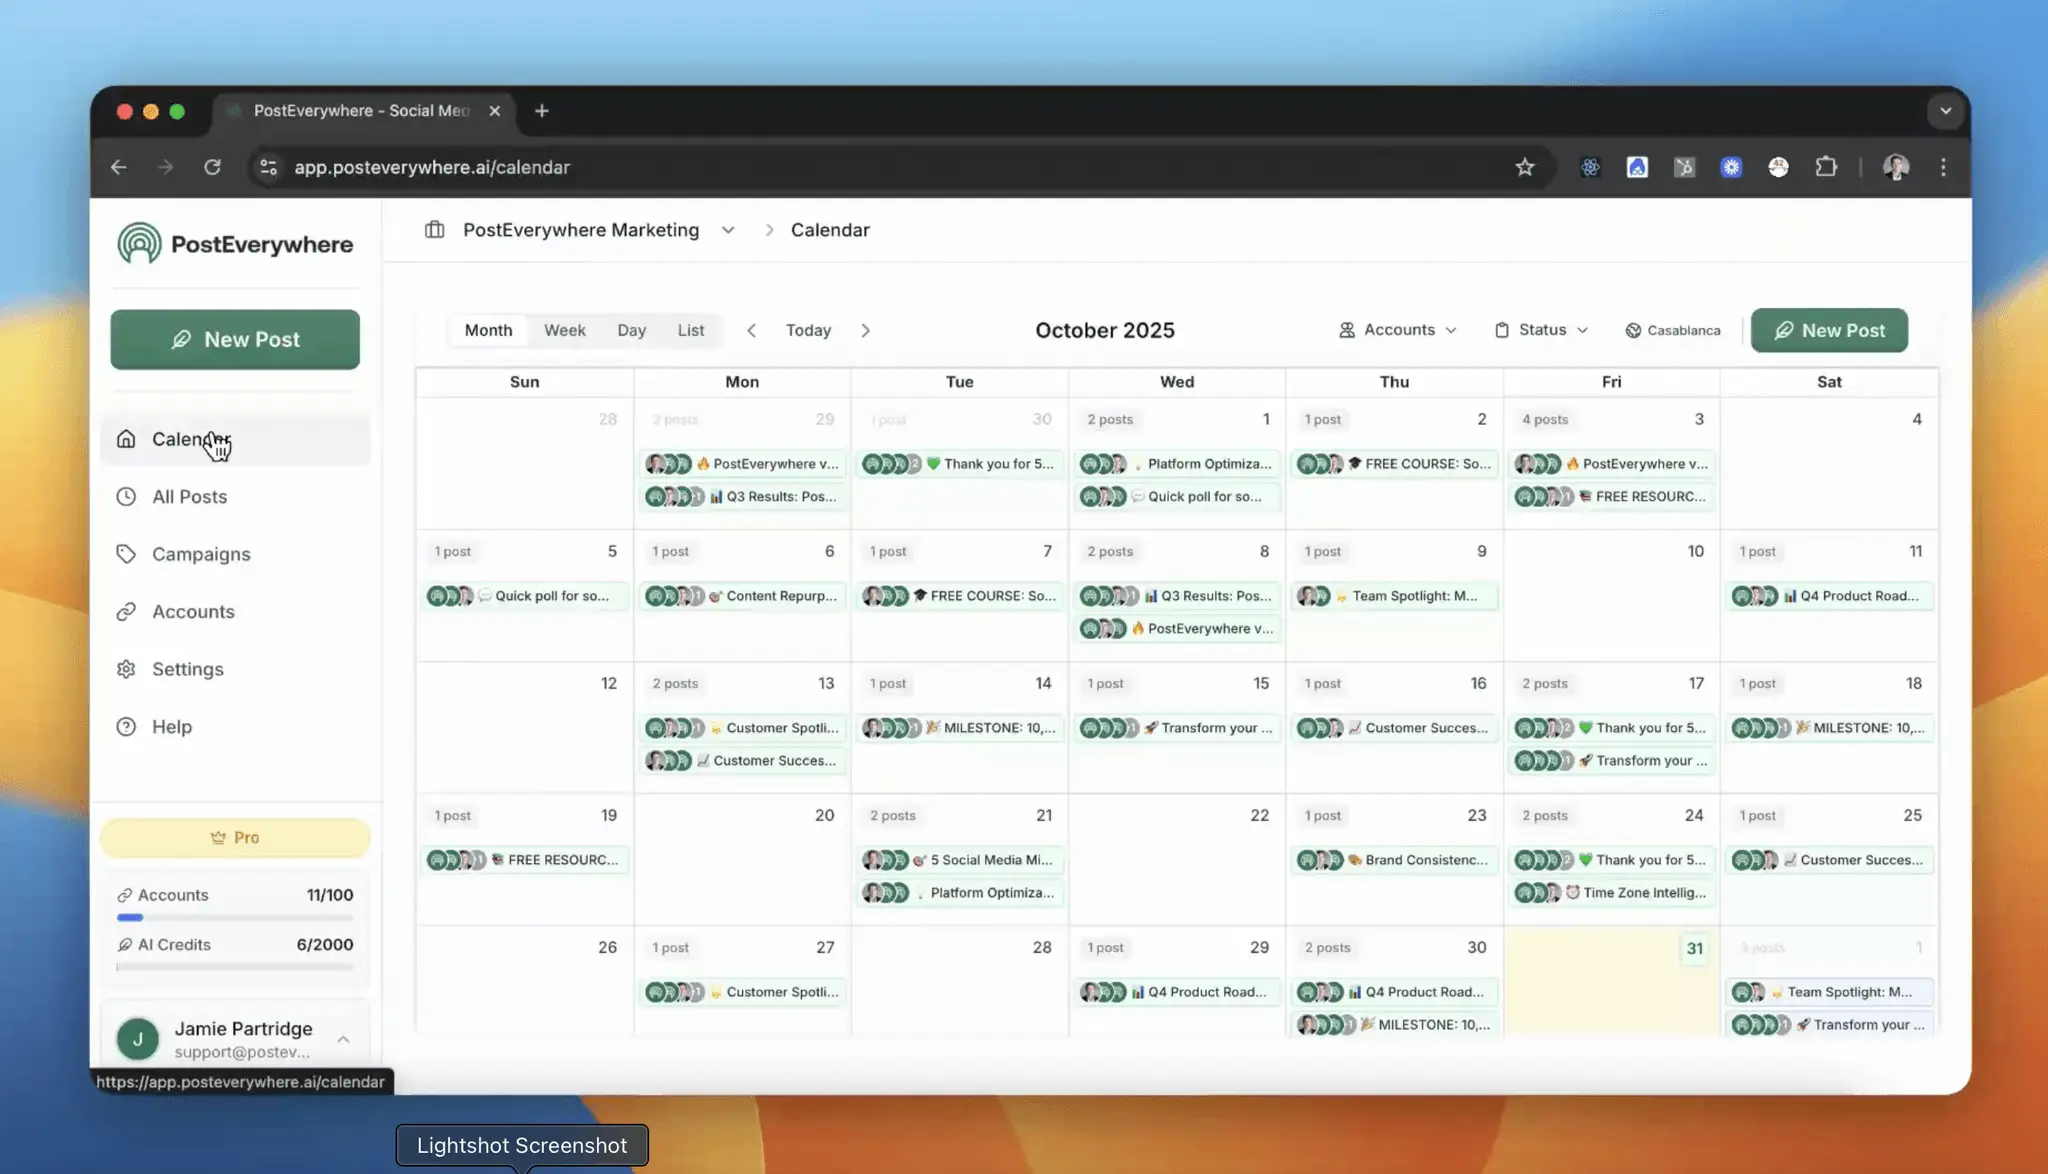View site information icon in address bar
The width and height of the screenshot is (2048, 1174).
pyautogui.click(x=268, y=167)
